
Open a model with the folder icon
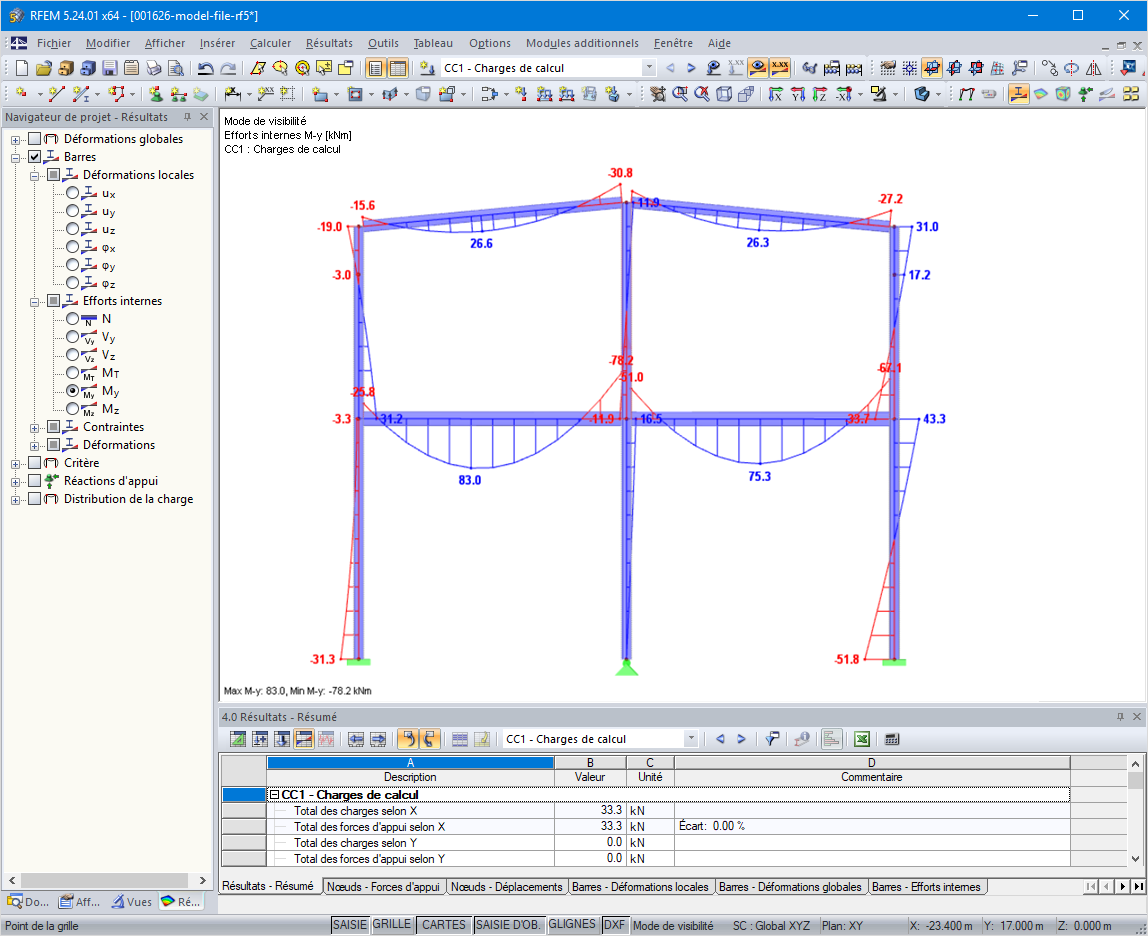pos(44,68)
